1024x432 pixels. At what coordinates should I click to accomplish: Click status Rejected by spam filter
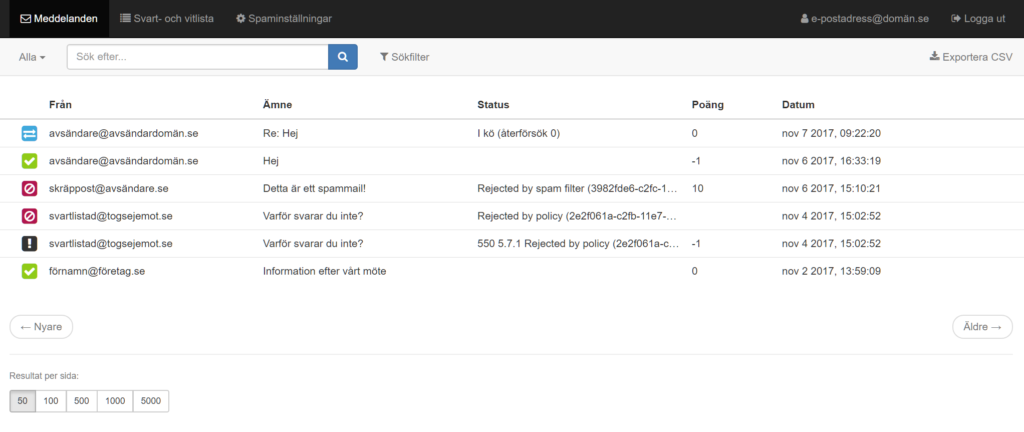578,189
